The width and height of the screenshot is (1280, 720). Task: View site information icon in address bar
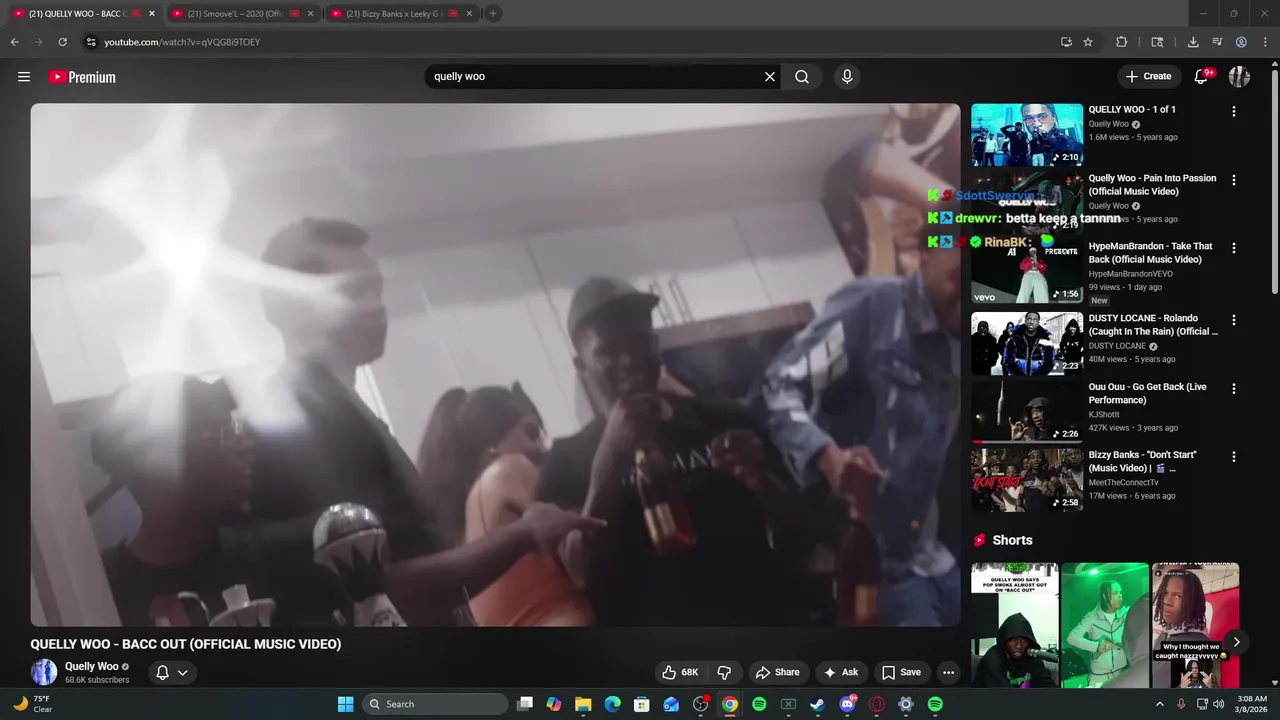(91, 42)
